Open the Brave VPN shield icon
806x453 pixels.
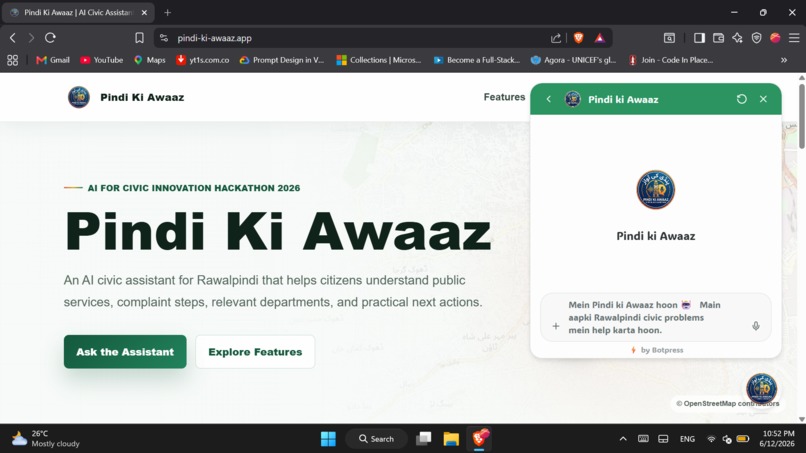756,38
